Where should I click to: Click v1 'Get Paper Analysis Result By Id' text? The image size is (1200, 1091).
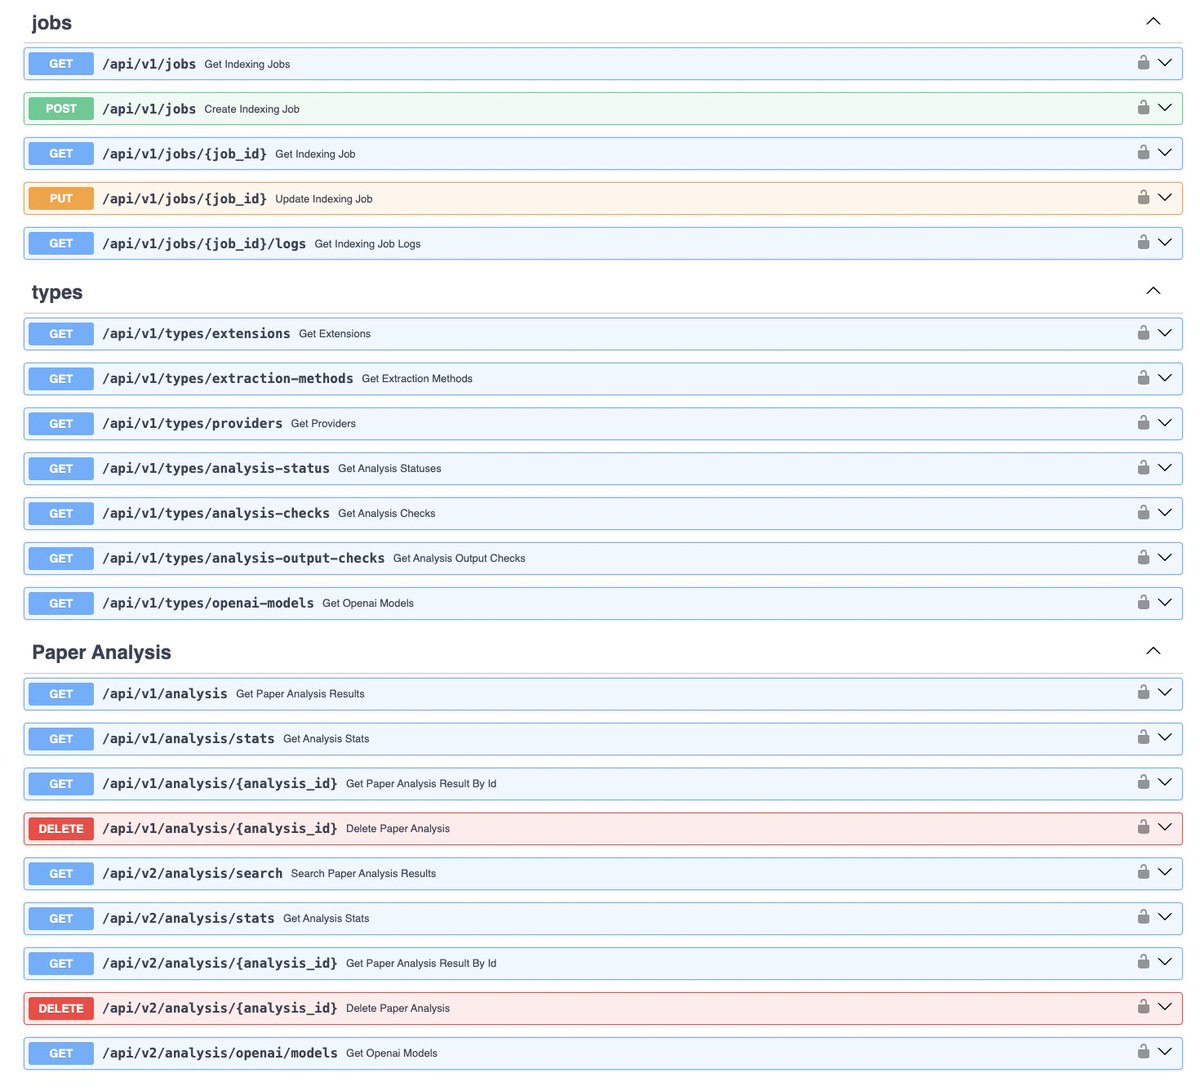click(x=421, y=784)
